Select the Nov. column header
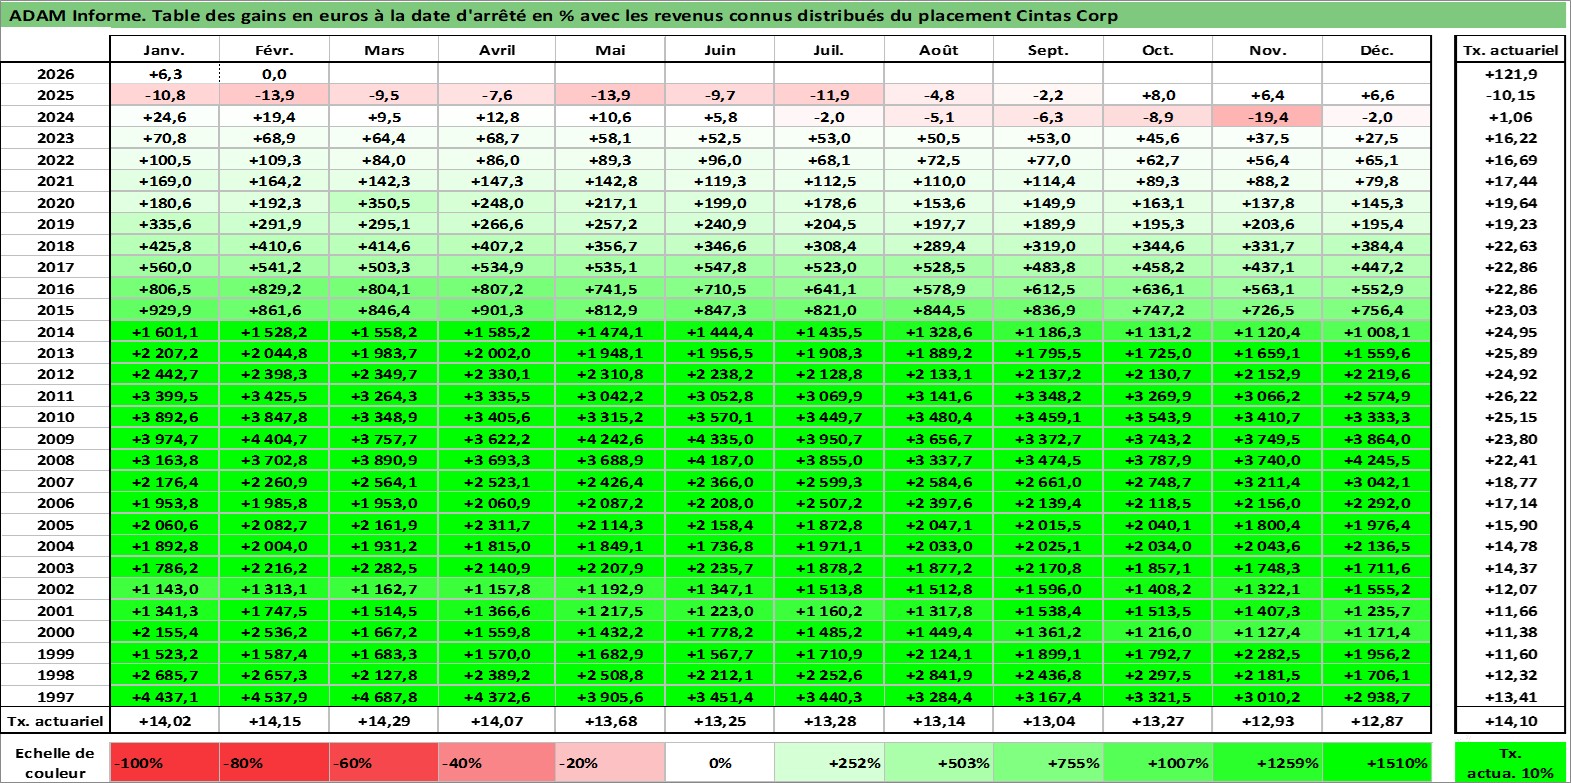Screen dimensions: 1571x783 pos(1268,50)
